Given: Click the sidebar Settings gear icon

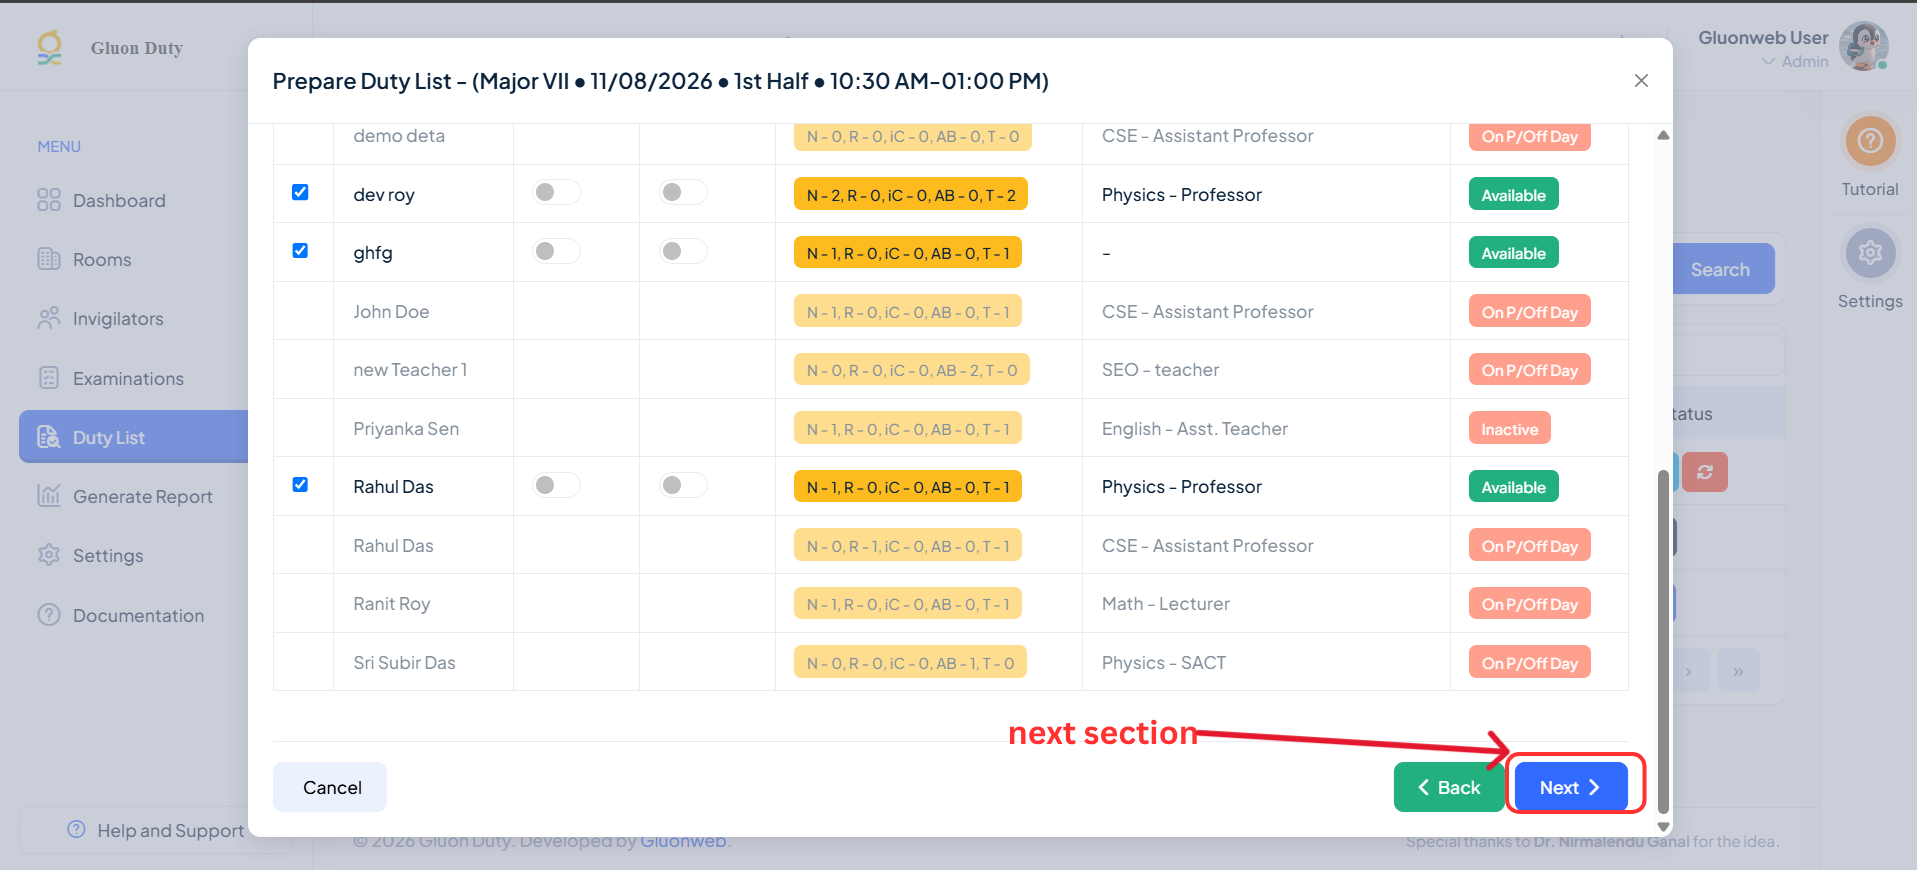Looking at the screenshot, I should [49, 555].
